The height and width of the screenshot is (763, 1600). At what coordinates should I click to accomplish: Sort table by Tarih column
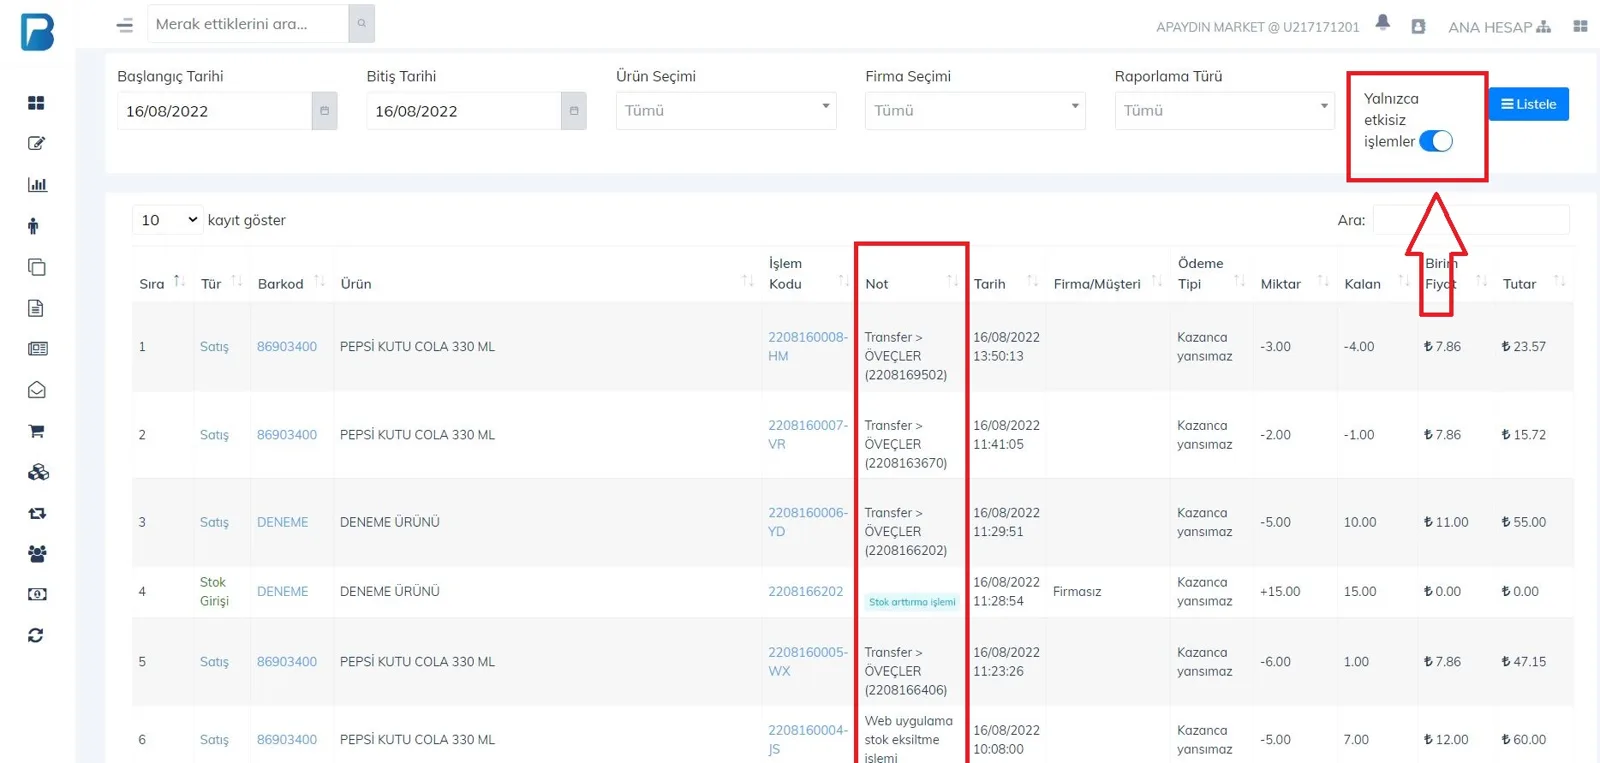coord(1007,284)
